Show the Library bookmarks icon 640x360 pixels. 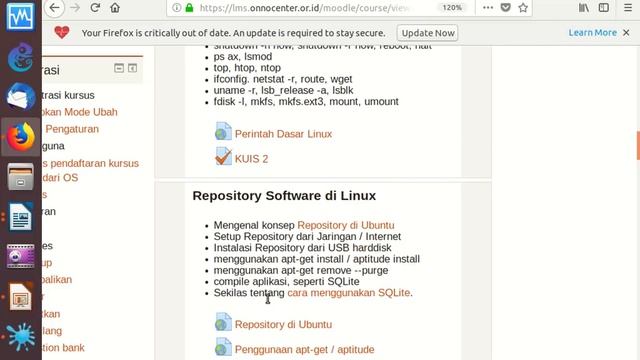point(584,8)
